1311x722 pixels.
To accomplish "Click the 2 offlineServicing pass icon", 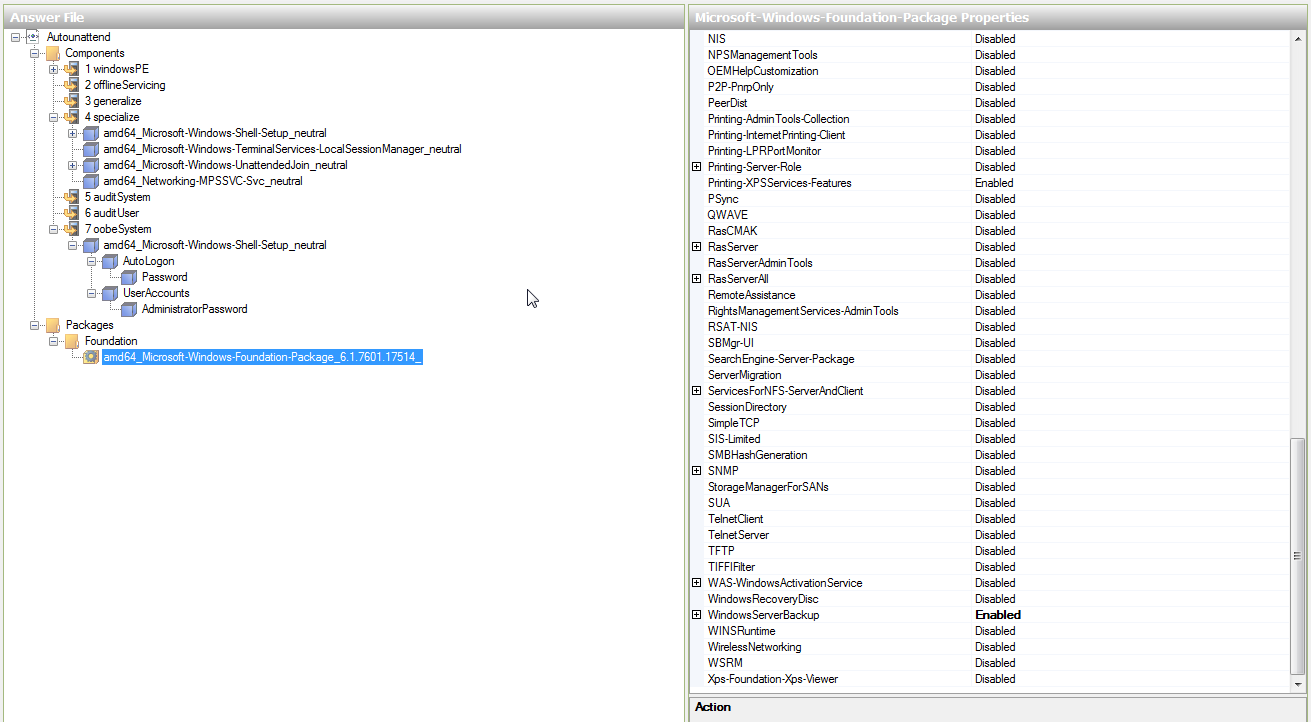I will pyautogui.click(x=71, y=85).
